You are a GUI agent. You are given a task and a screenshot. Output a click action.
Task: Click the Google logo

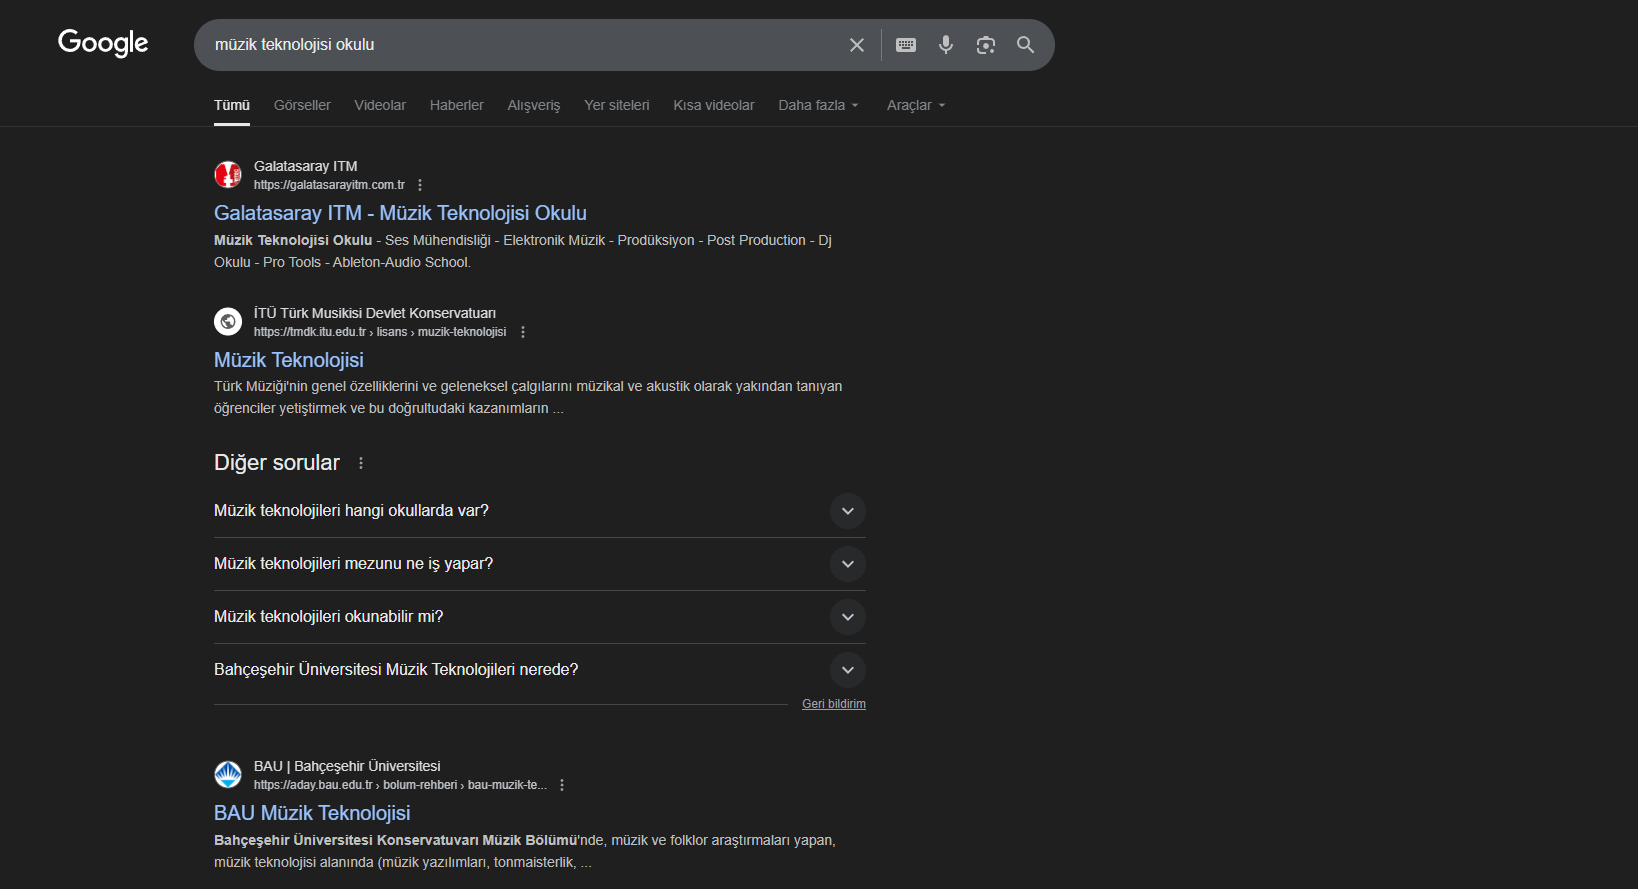coord(103,43)
